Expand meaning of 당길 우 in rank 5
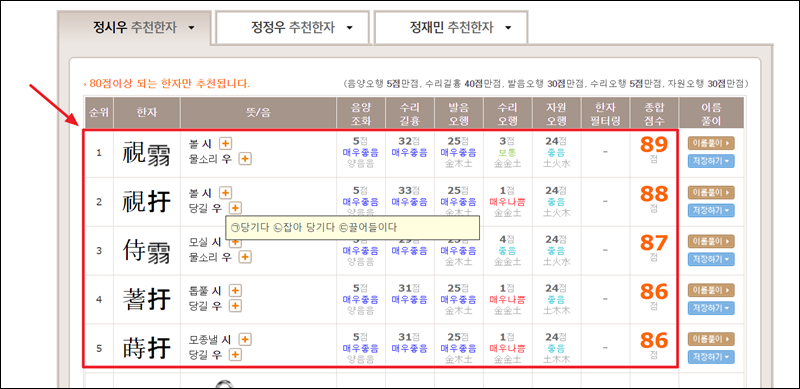The height and width of the screenshot is (389, 800). tap(235, 354)
